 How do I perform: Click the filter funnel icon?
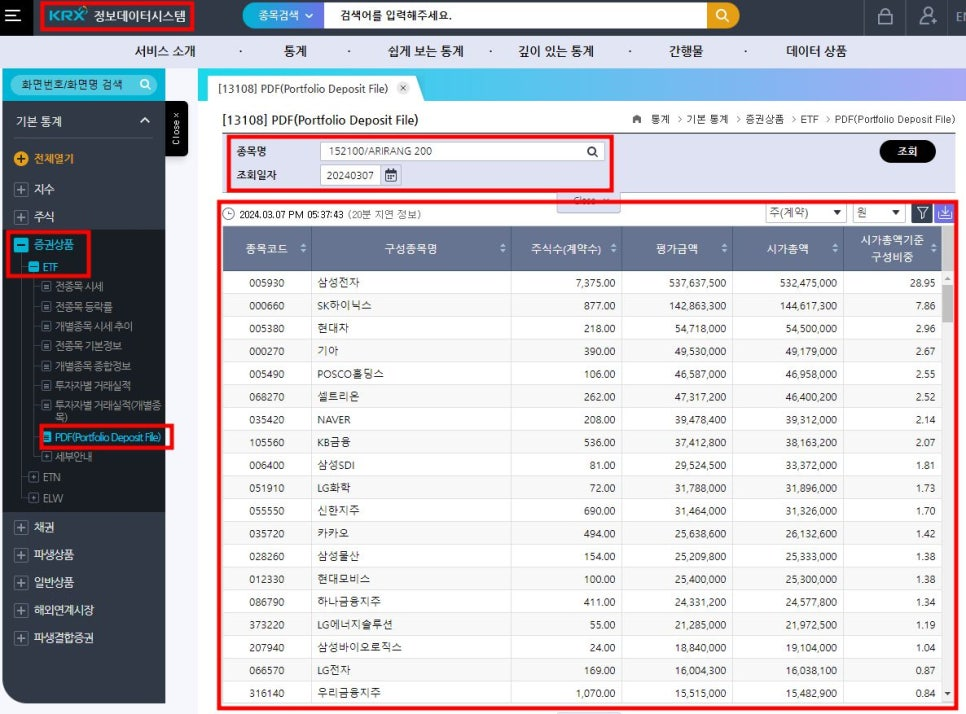pyautogui.click(x=922, y=213)
